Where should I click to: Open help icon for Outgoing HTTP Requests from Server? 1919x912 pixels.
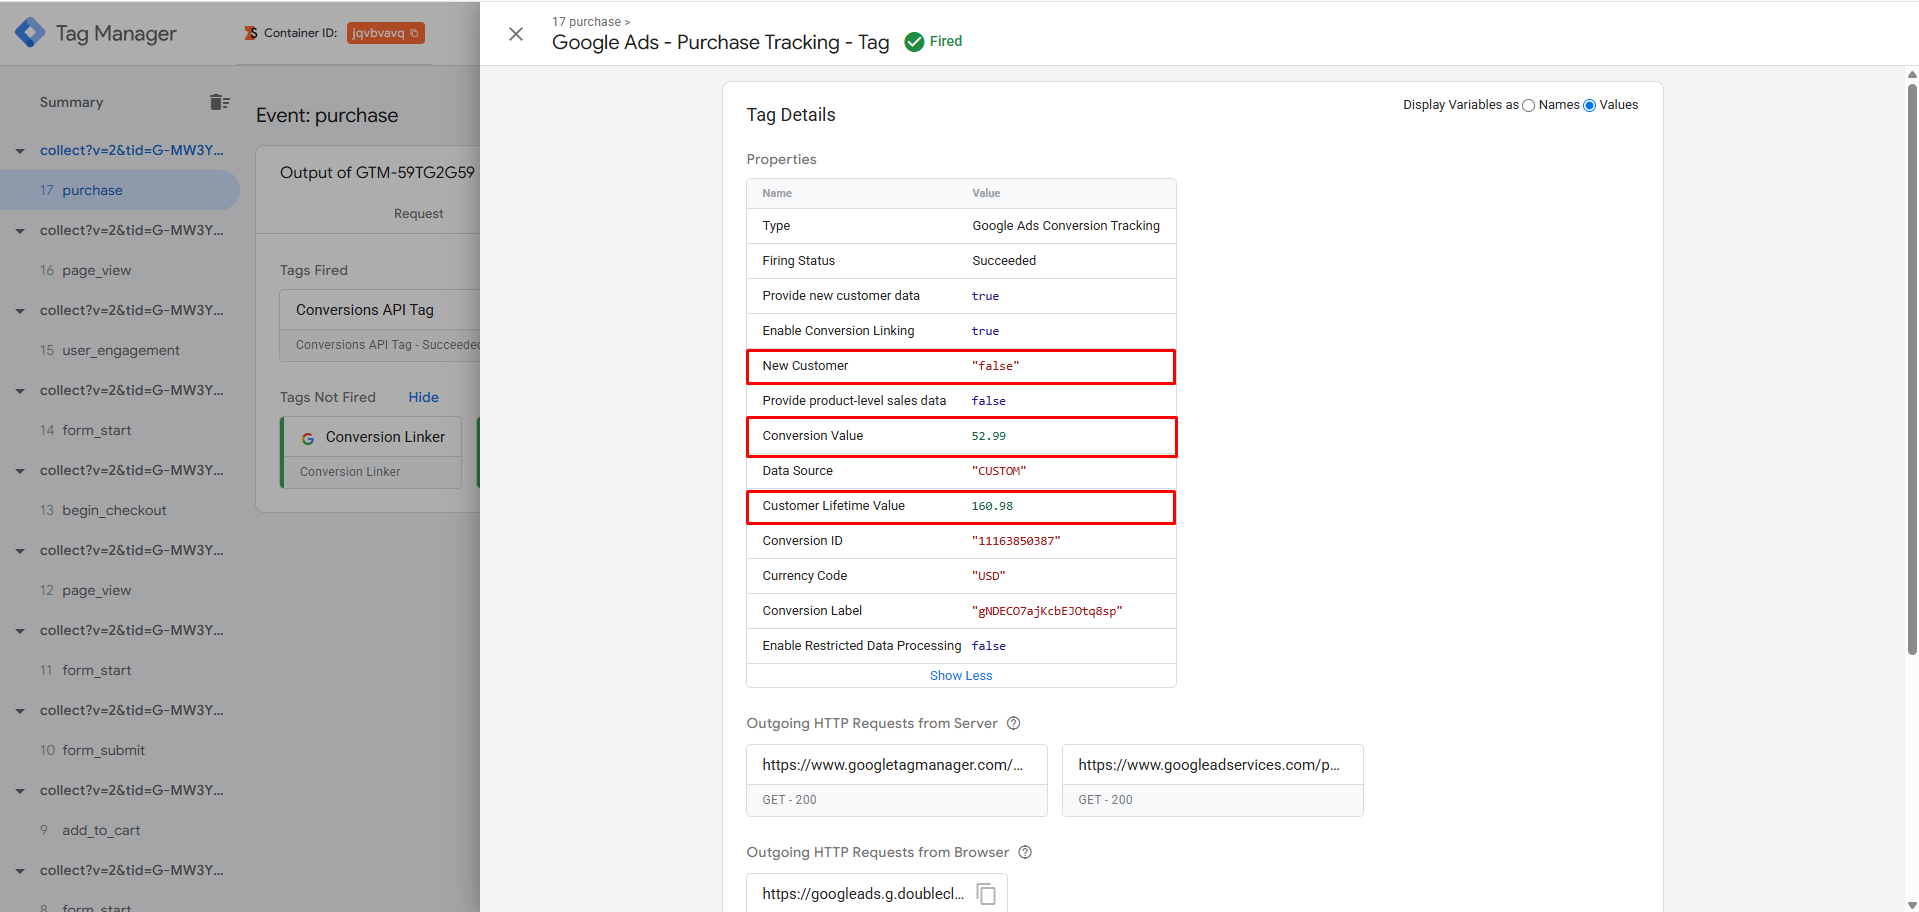click(x=1013, y=723)
